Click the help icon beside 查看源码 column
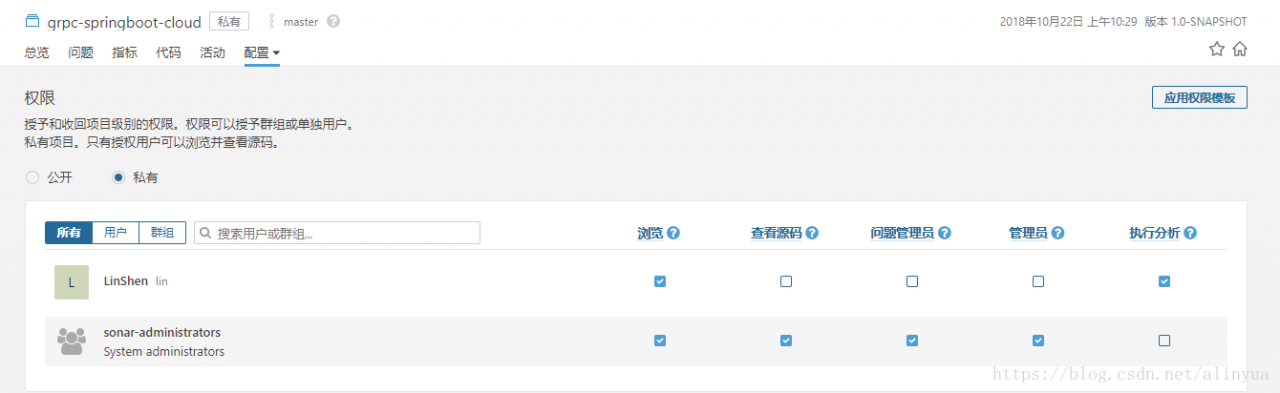1280x393 pixels. (812, 233)
